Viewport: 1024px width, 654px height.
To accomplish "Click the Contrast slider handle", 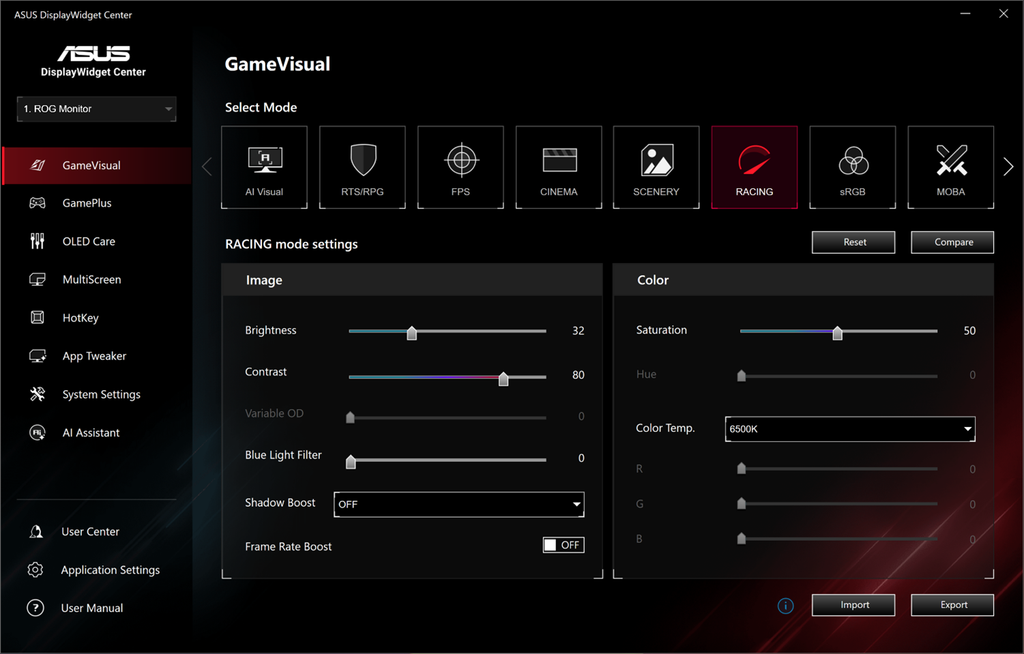I will (504, 379).
